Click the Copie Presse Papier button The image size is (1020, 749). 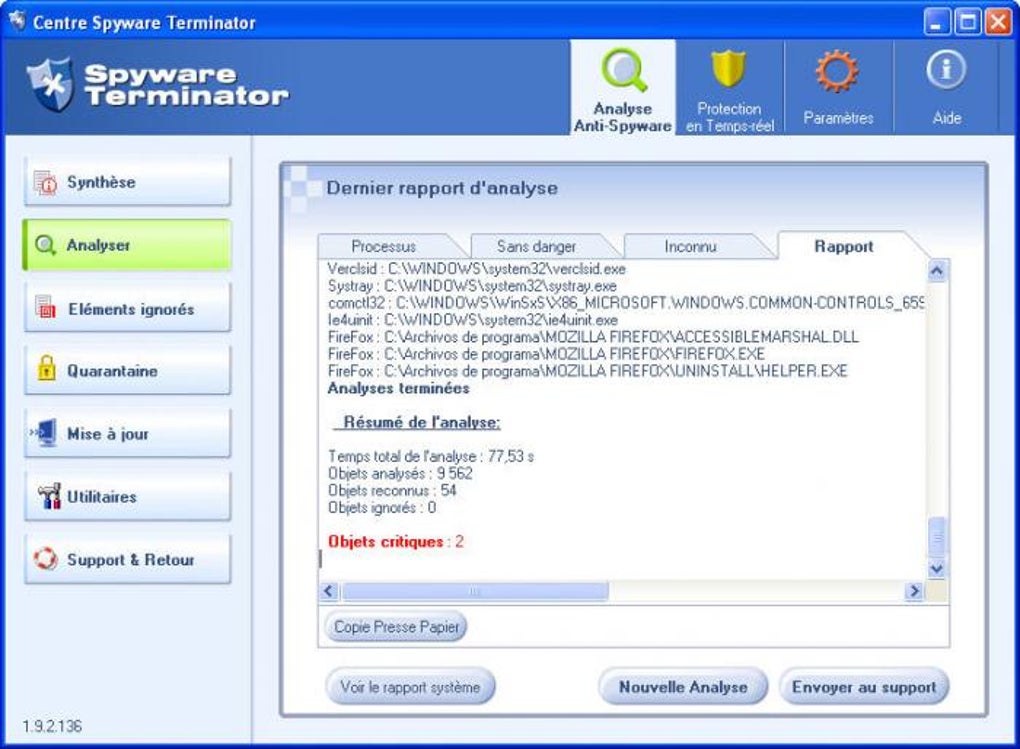click(396, 627)
